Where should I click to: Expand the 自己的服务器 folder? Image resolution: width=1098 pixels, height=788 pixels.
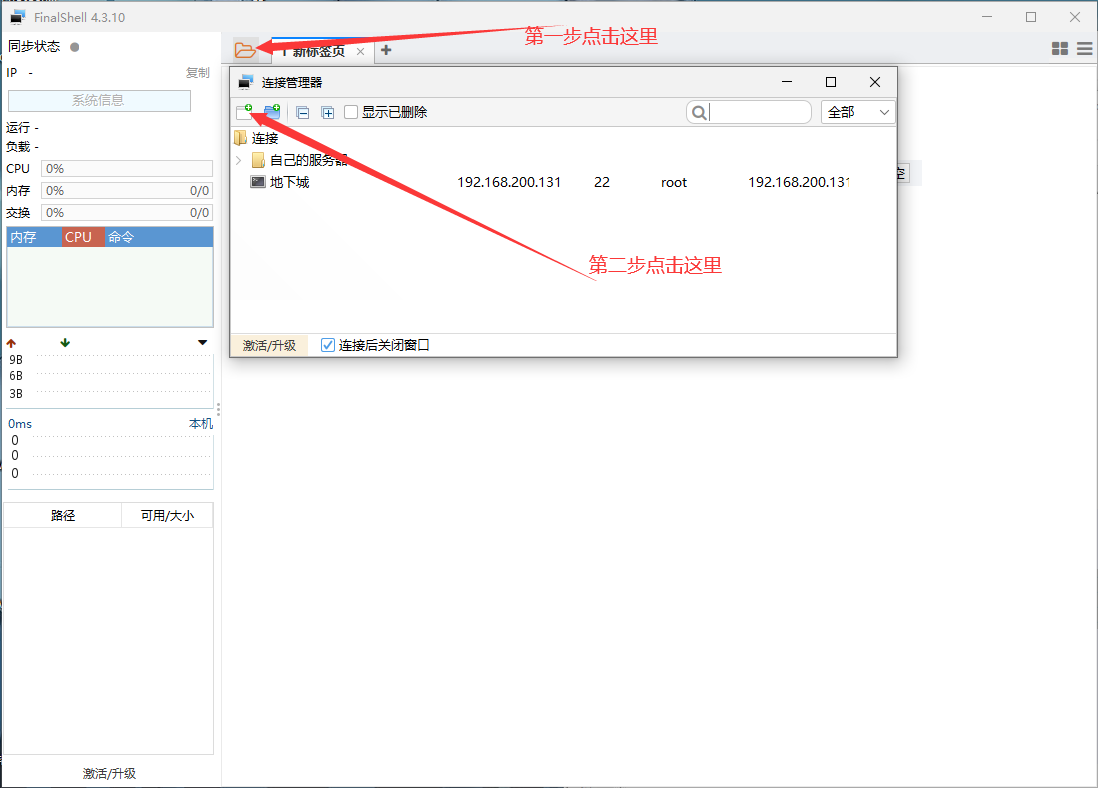238,160
